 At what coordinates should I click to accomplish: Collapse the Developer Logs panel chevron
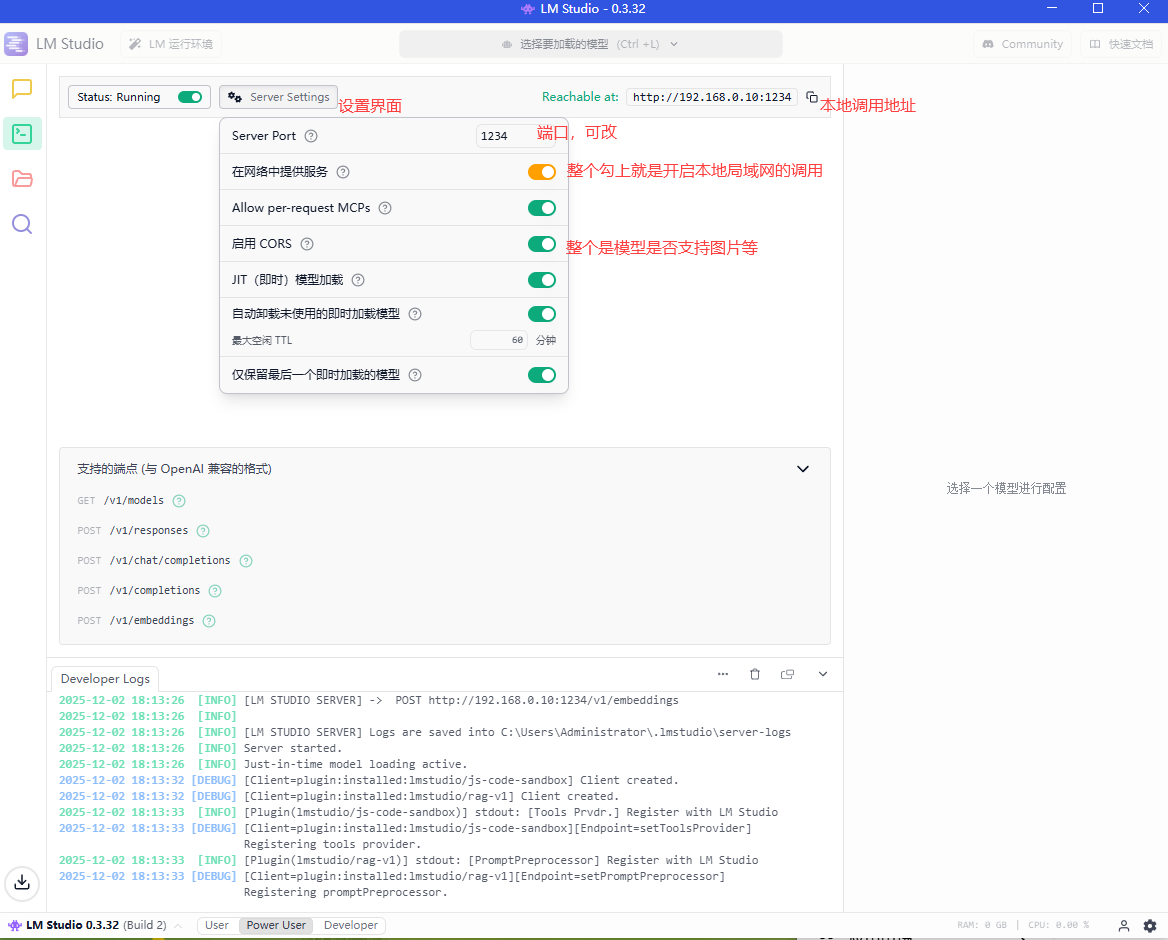coord(823,675)
